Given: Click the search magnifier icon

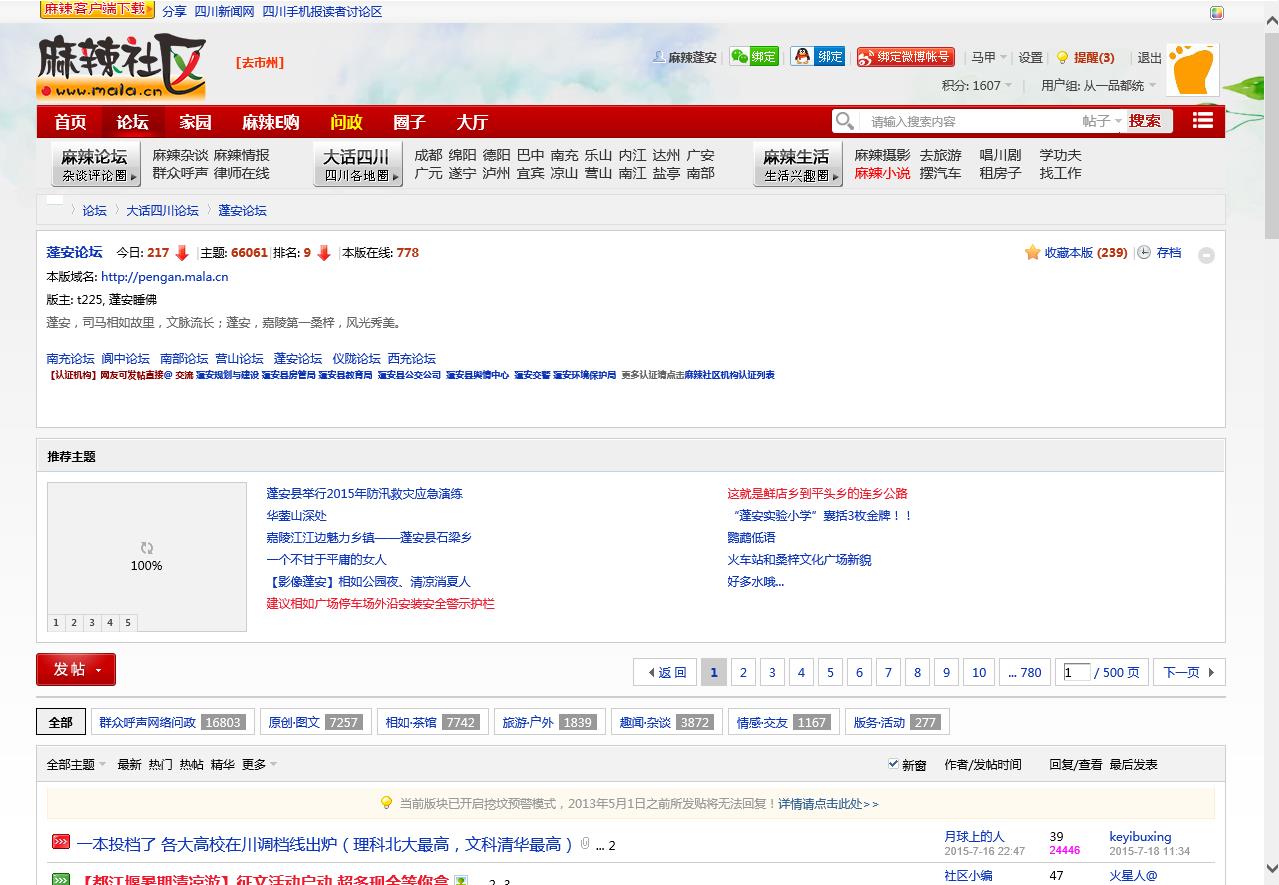Looking at the screenshot, I should tap(845, 121).
